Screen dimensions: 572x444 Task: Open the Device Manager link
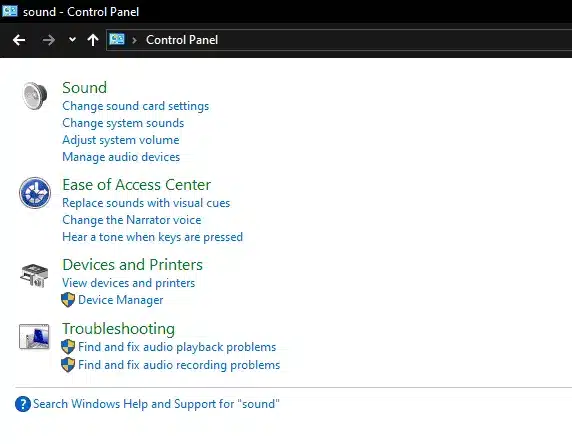tap(121, 300)
